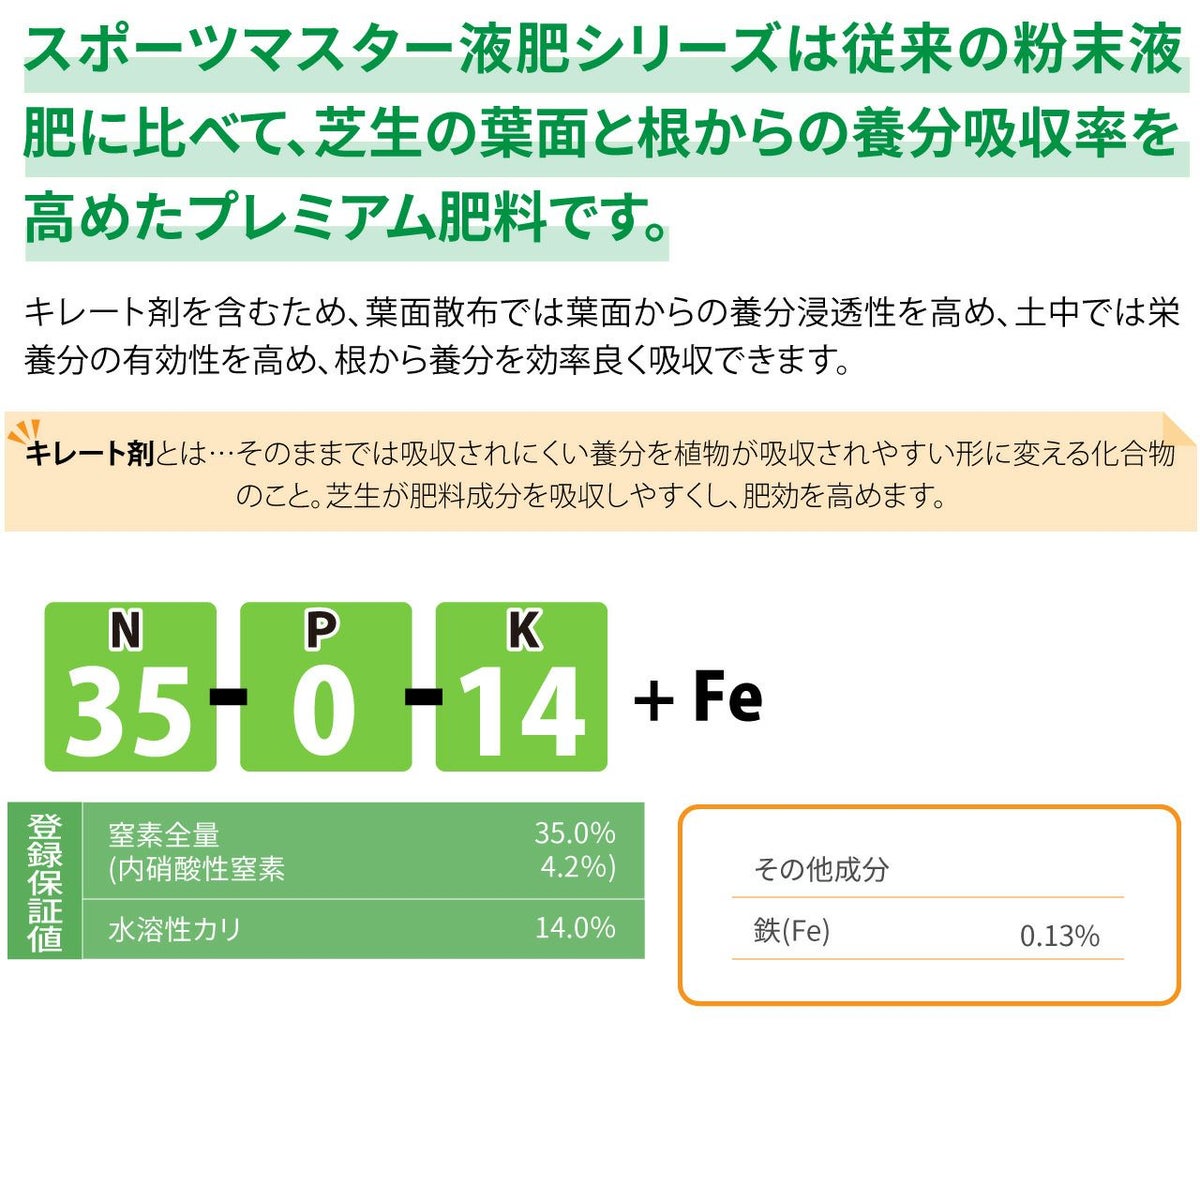
Task: Click the green P 0 tile
Action: (325, 687)
